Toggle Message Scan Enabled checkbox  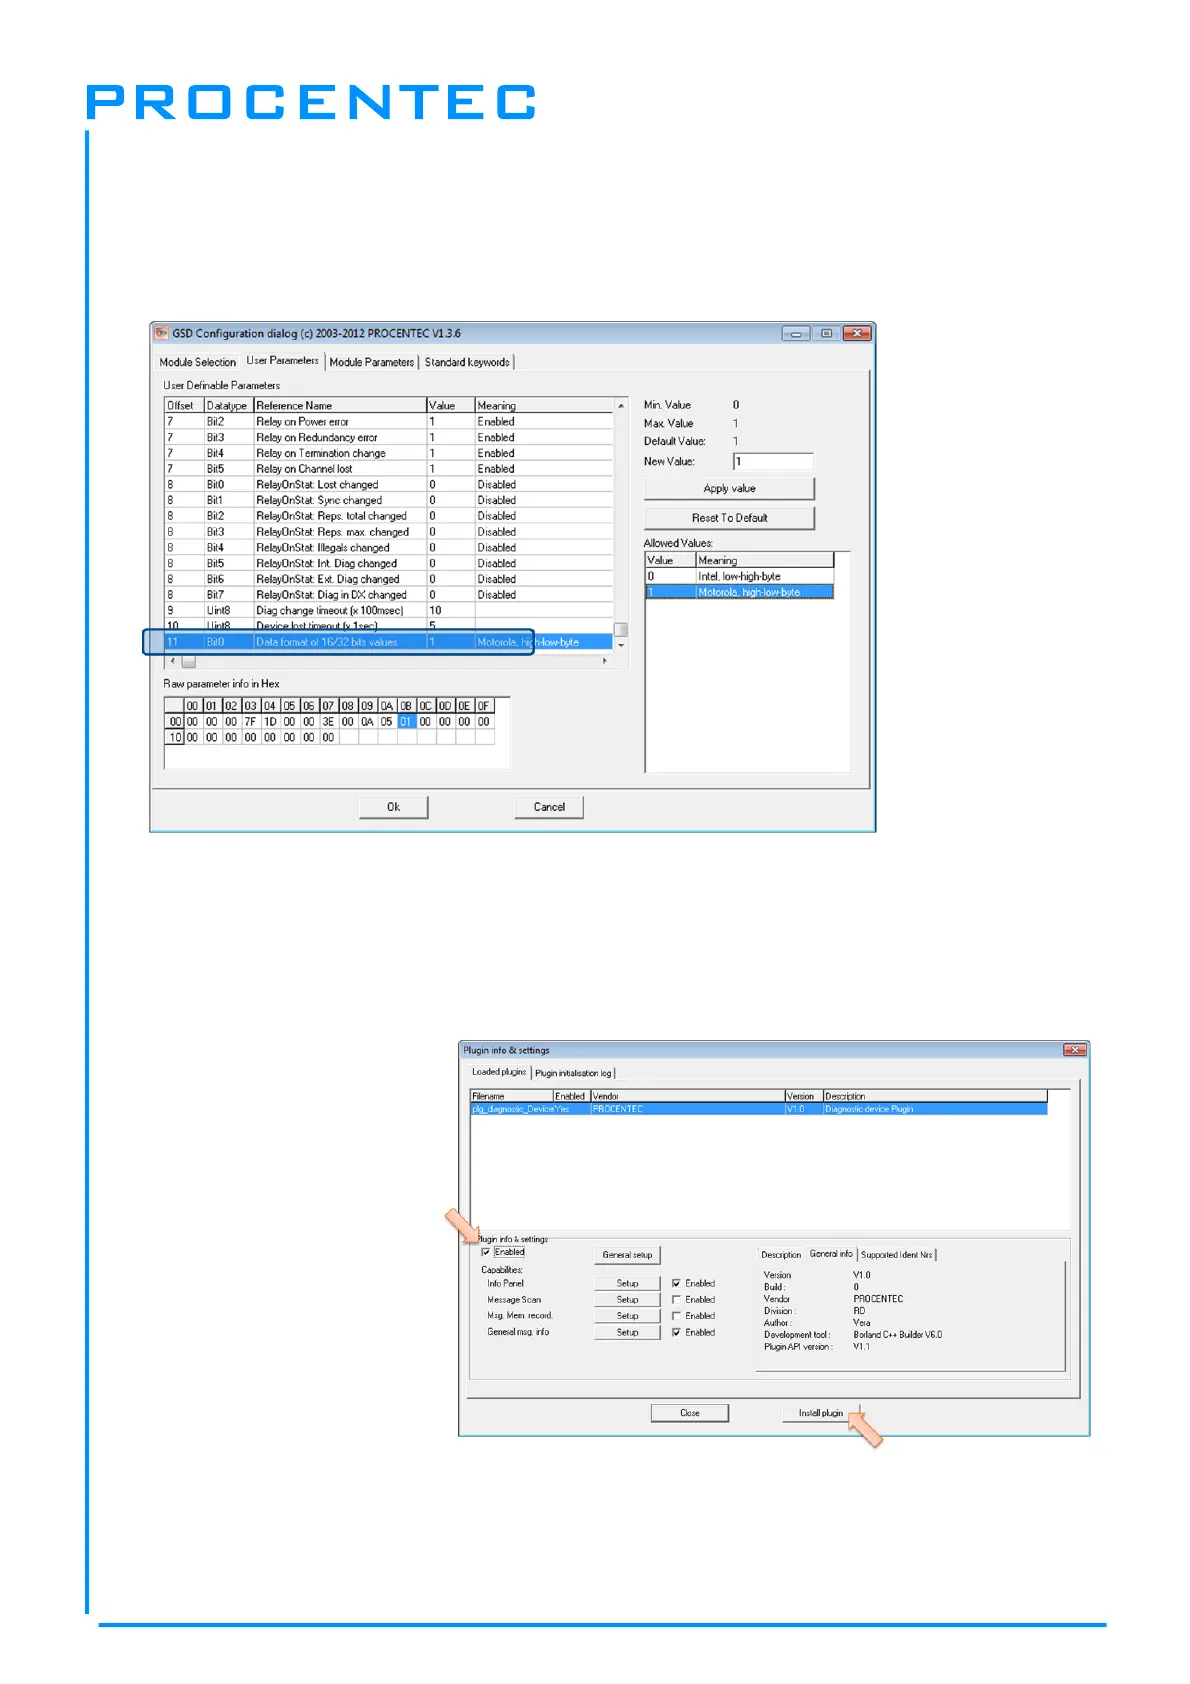[x=677, y=1300]
